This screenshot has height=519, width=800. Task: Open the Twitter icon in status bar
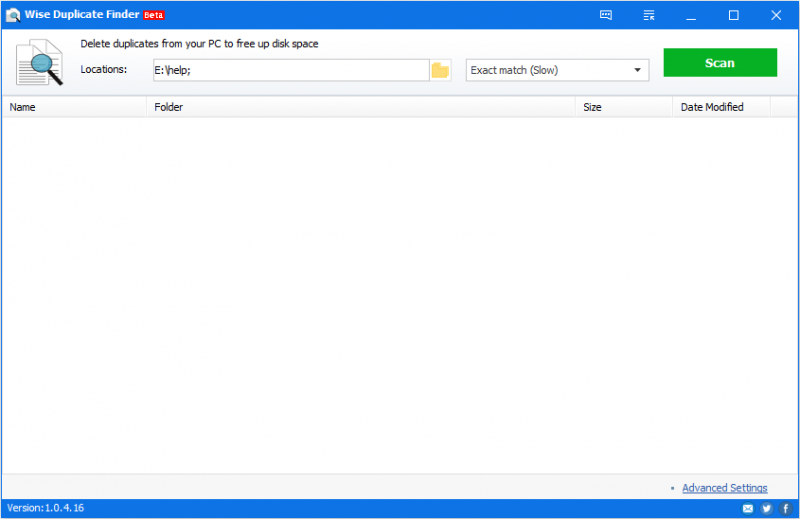point(766,508)
